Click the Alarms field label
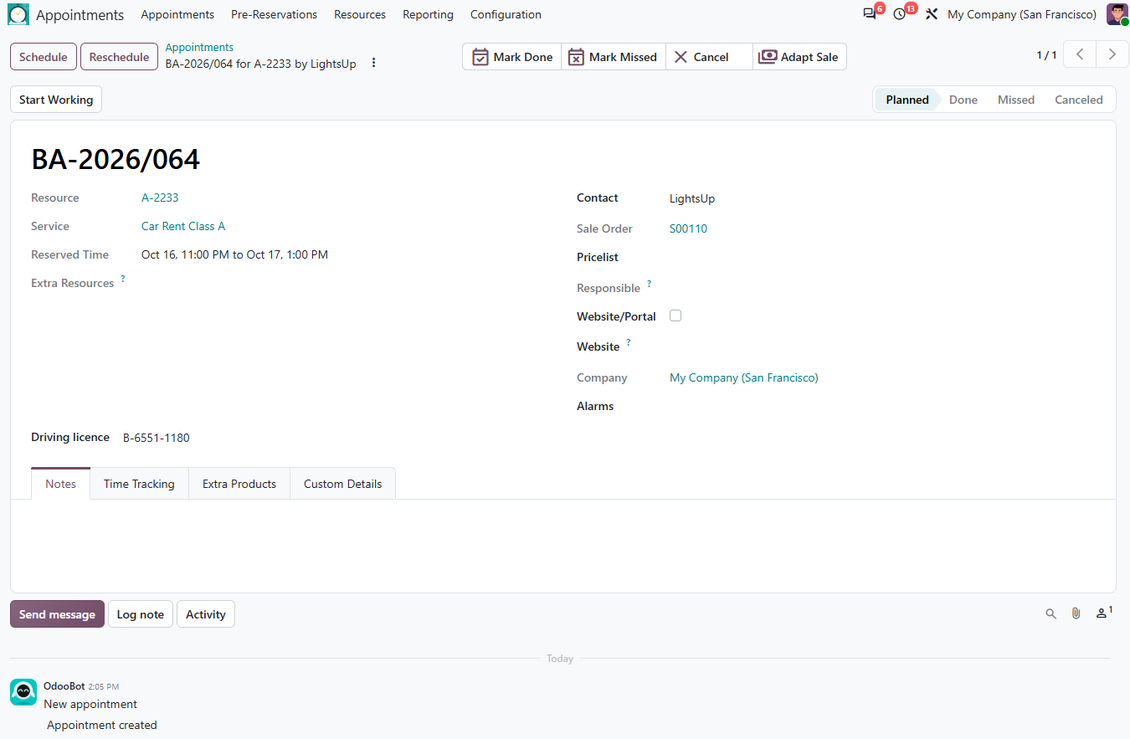The image size is (1130, 739). pyautogui.click(x=595, y=406)
